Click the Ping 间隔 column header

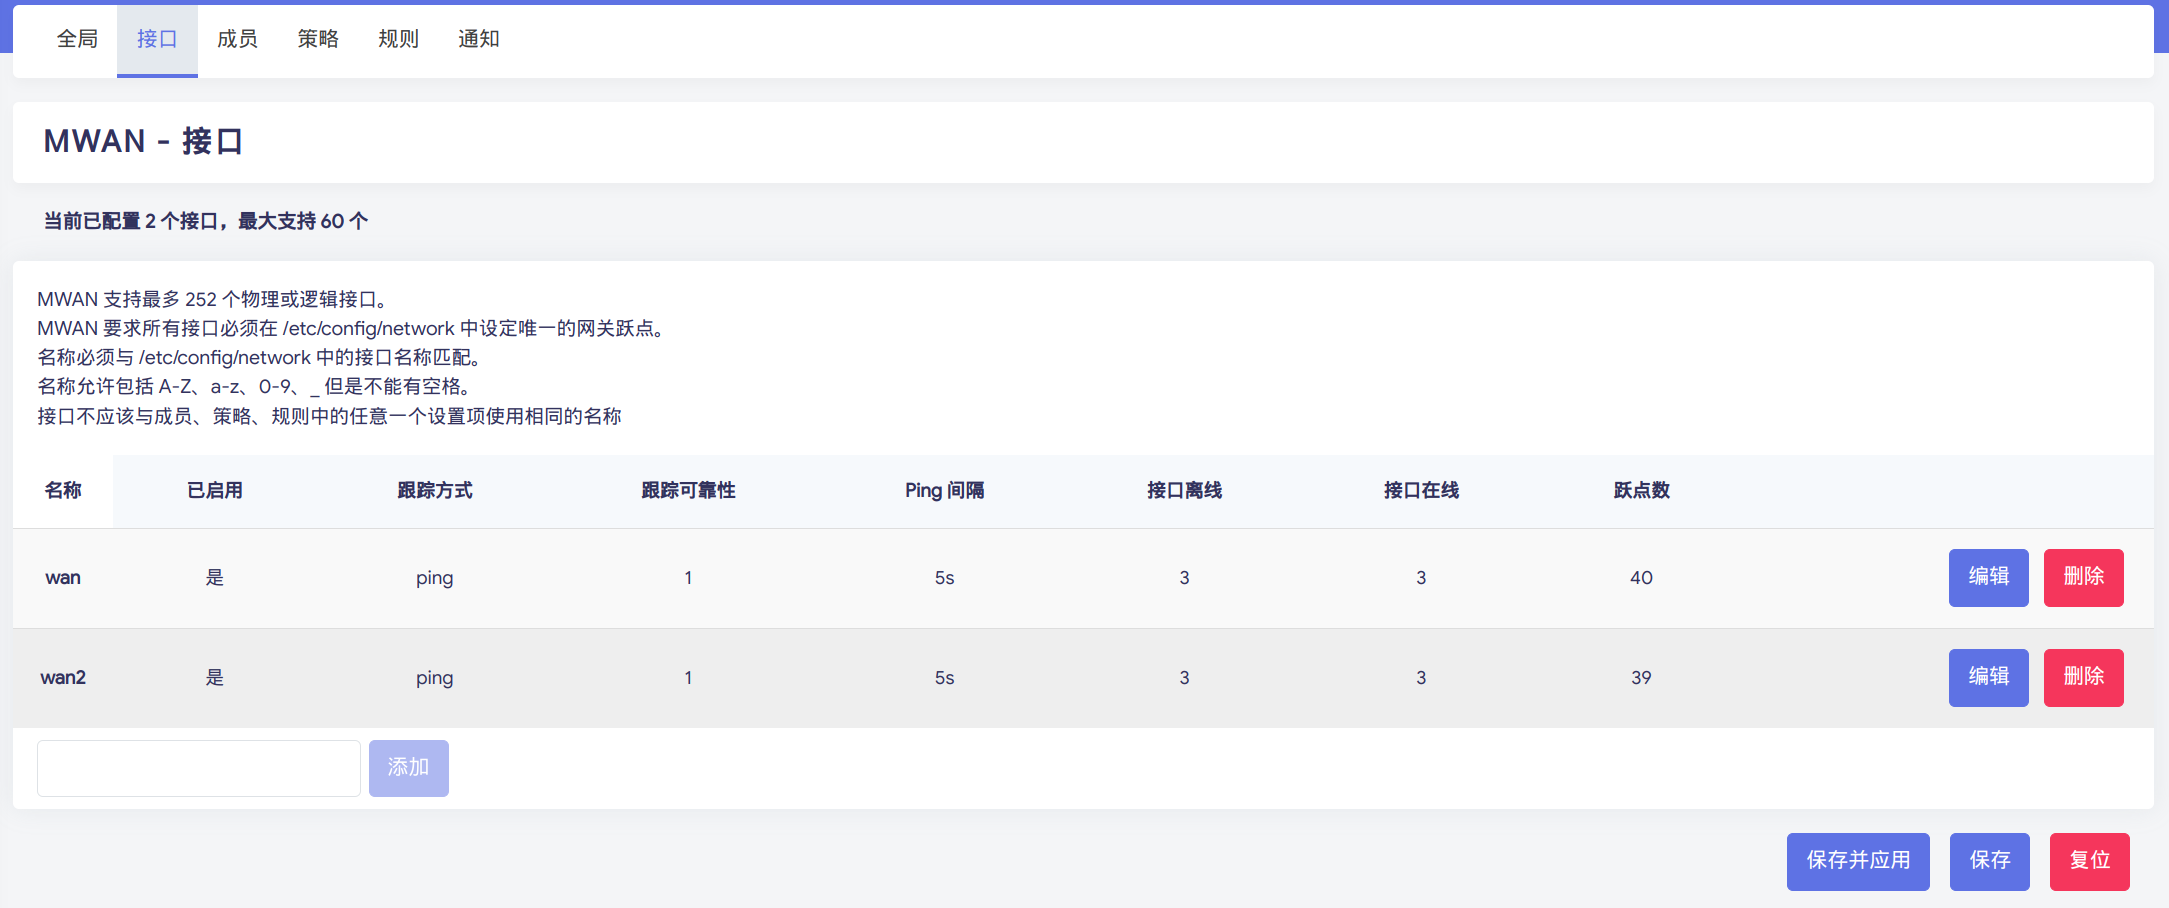coord(944,490)
